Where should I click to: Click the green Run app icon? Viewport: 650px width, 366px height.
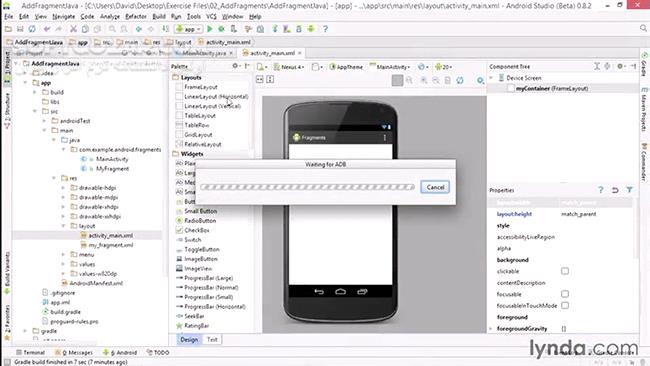click(210, 29)
